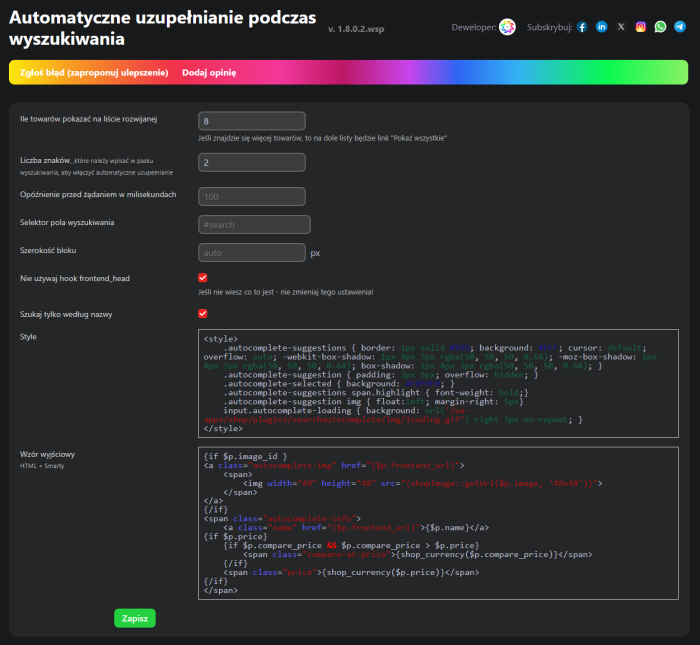700x645 pixels.
Task: Focus the 'Selektor pola wyszukiwania' field
Action: (254, 225)
